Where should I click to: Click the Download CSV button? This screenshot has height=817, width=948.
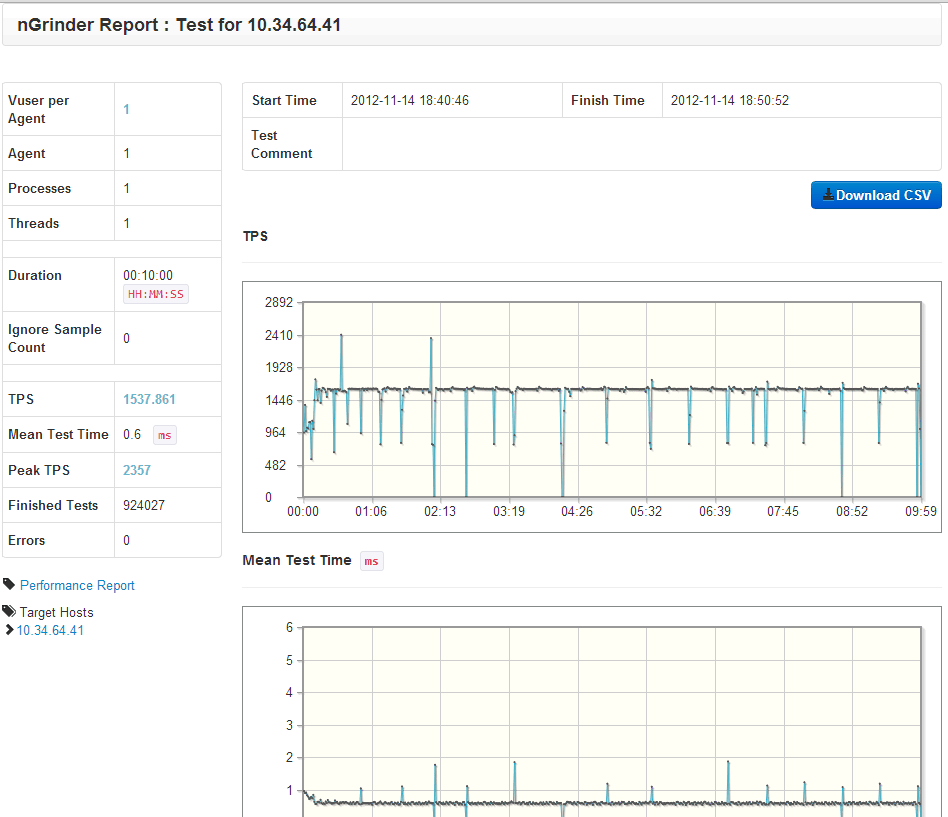(876, 195)
